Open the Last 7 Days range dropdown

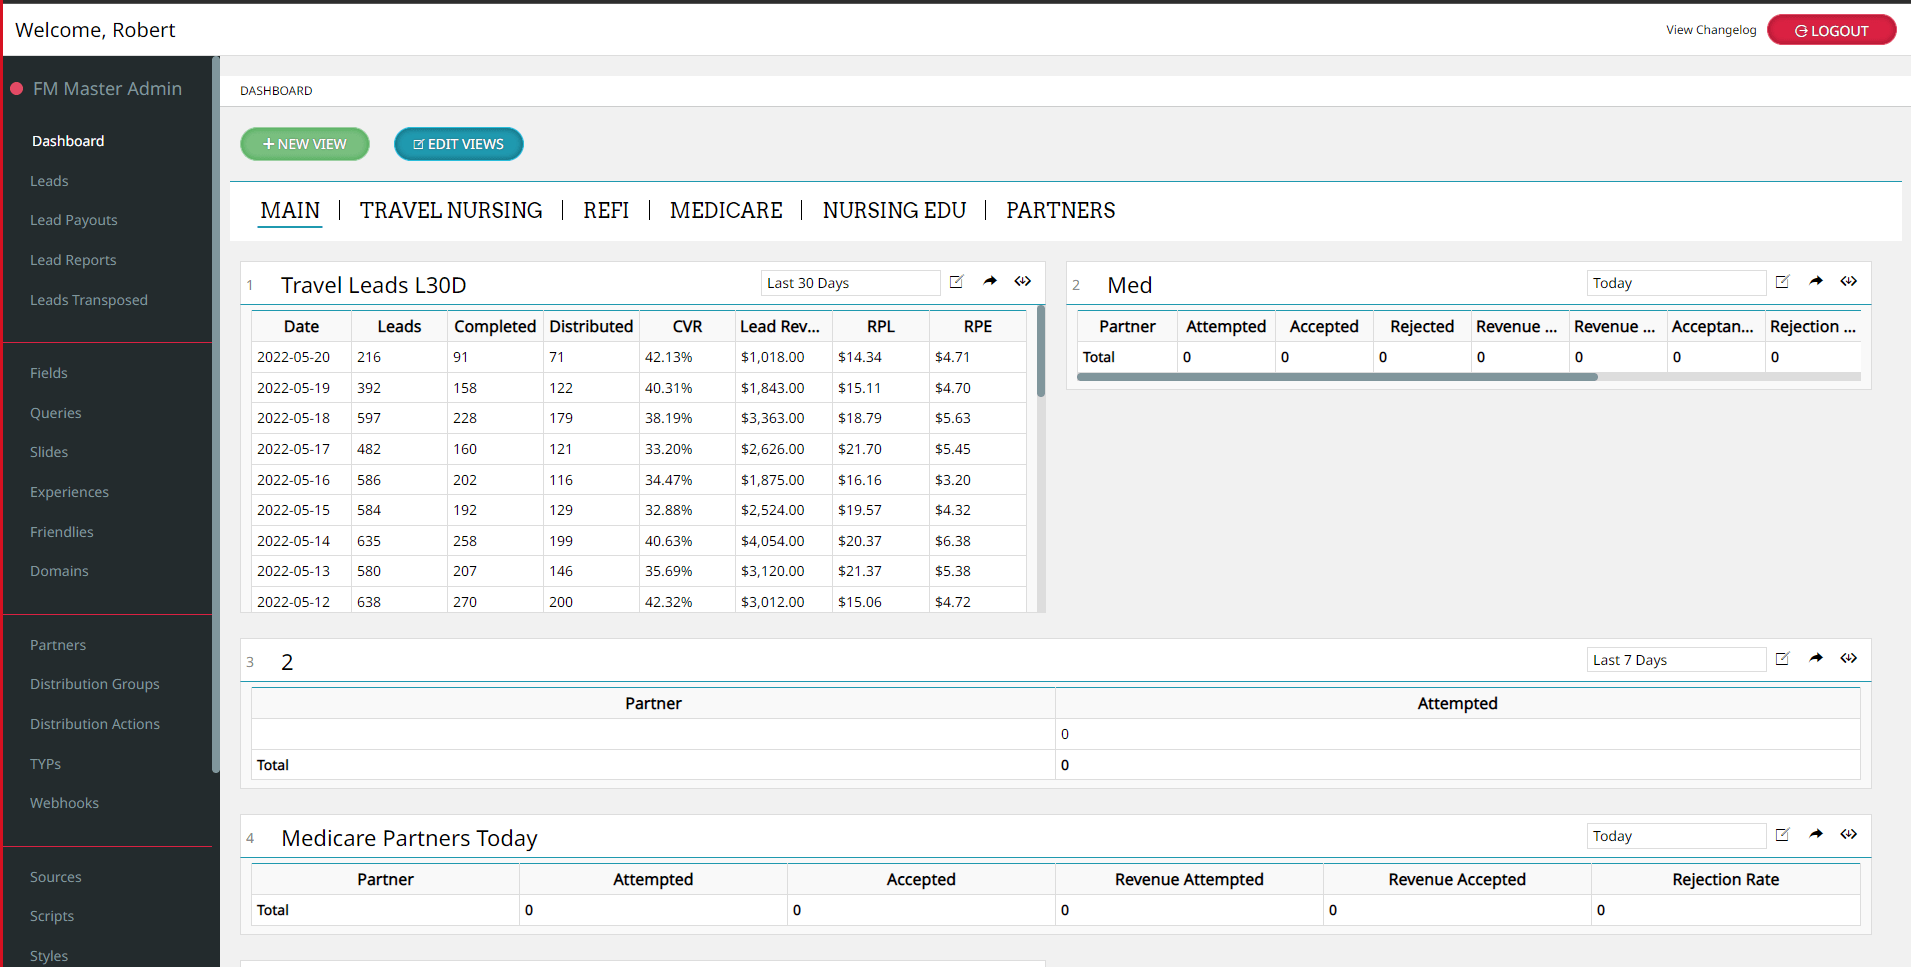[x=1675, y=660]
